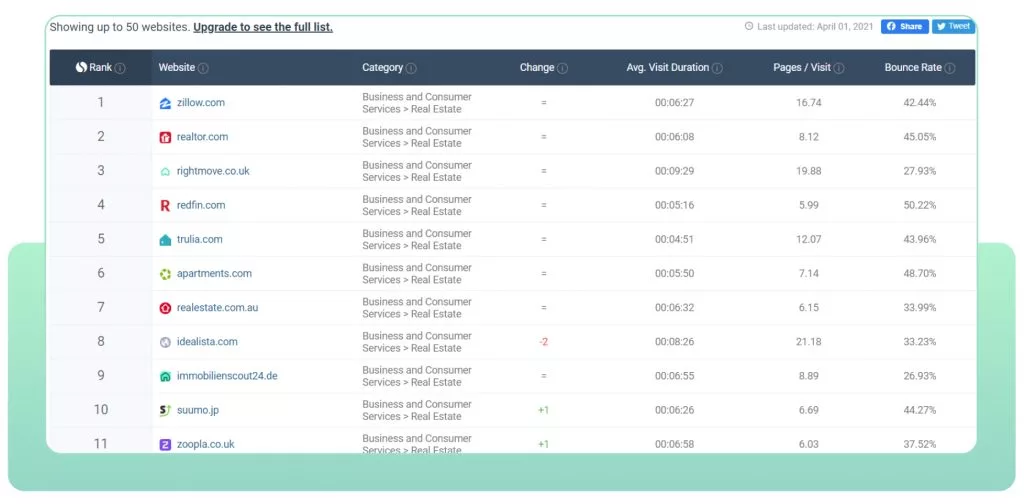Click the zillow.com favicon icon
The width and height of the screenshot is (1024, 504).
coord(165,103)
